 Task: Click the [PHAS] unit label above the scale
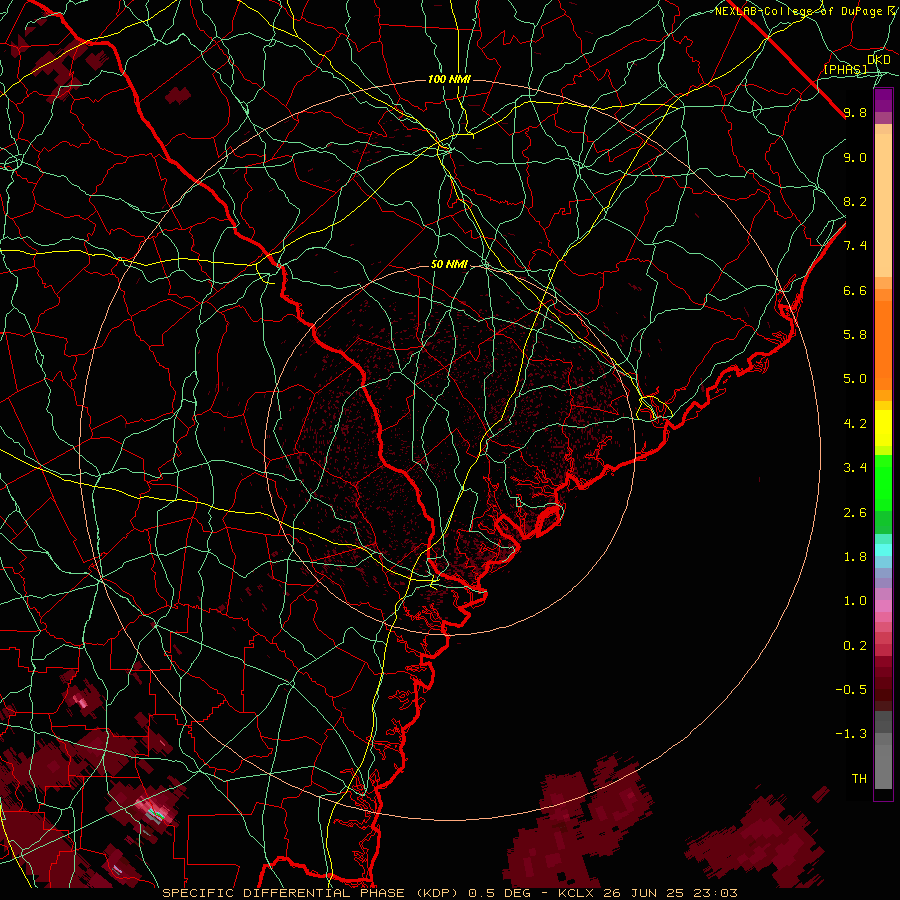(x=845, y=69)
